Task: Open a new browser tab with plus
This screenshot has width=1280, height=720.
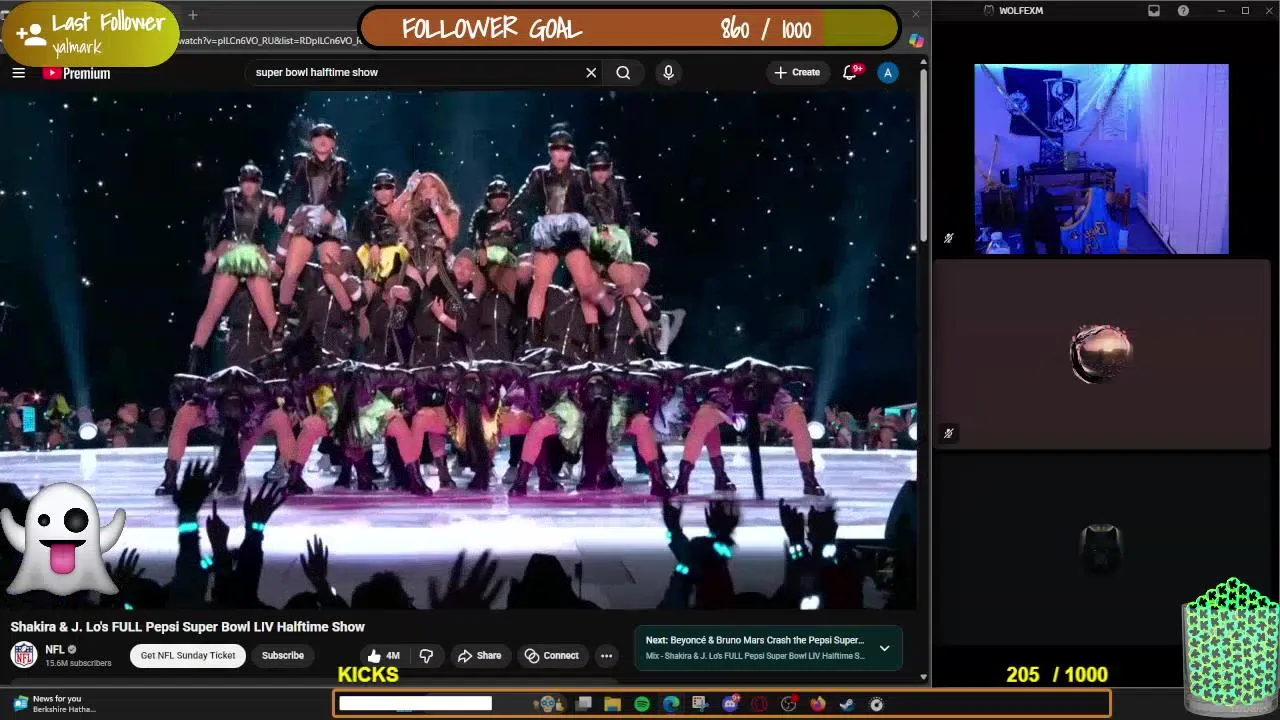Action: click(193, 15)
